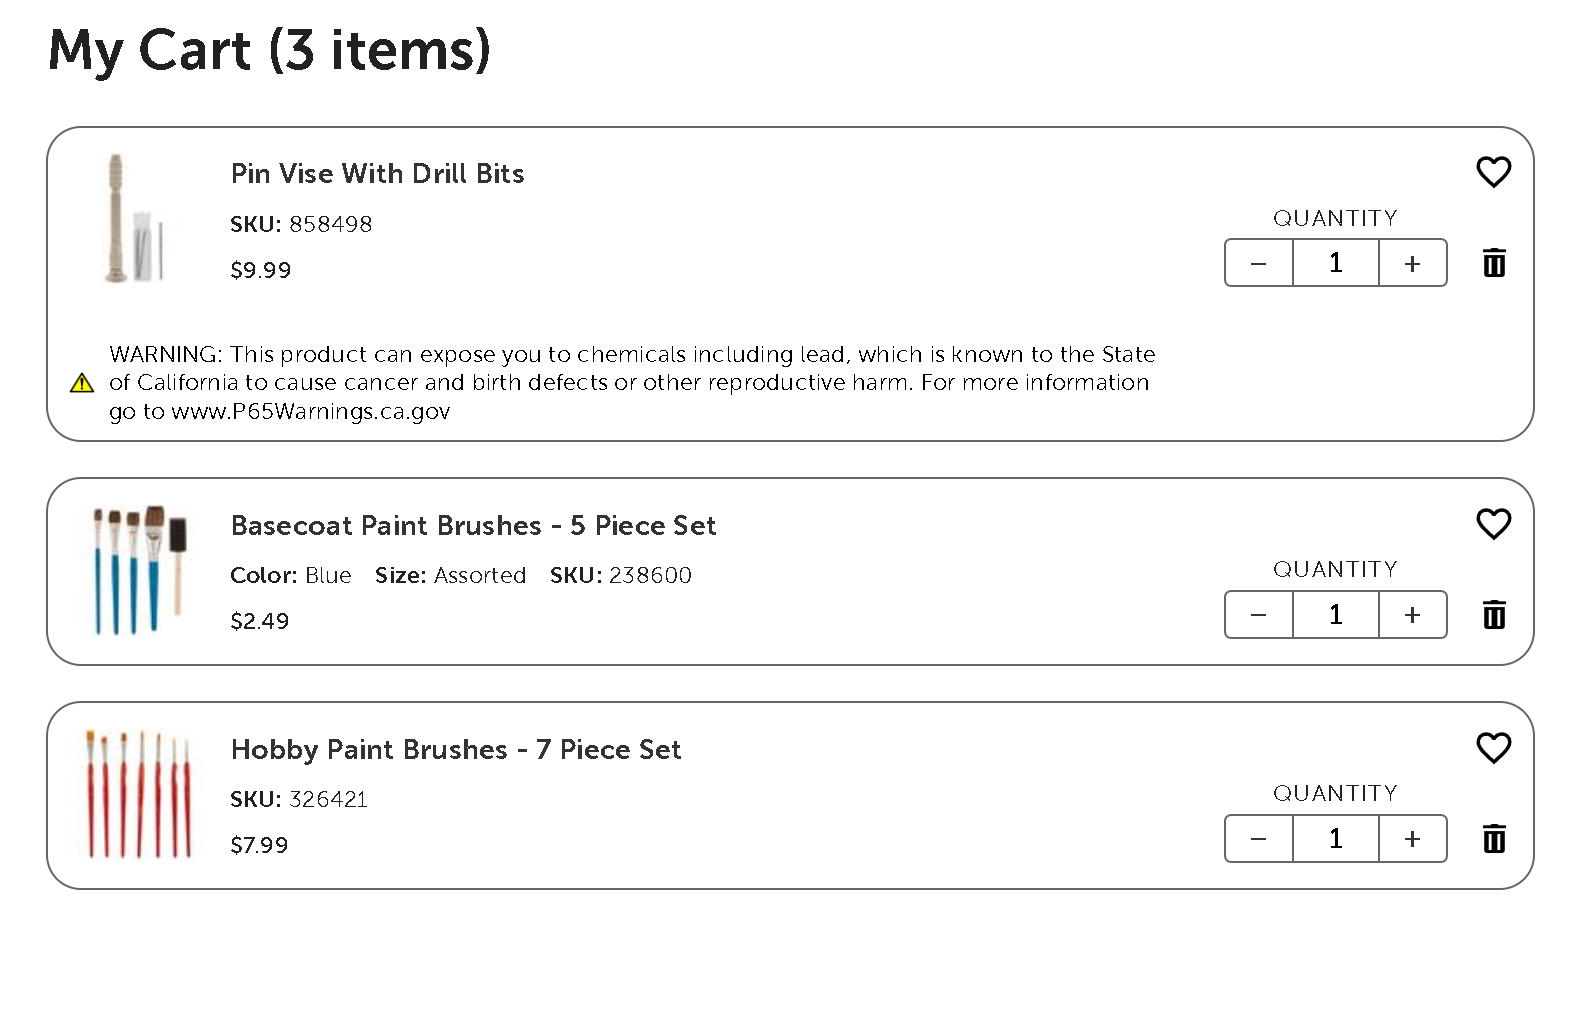Select the Pin Vise product thumbnail
Viewport: 1576px width, 1030px height.
pos(135,218)
